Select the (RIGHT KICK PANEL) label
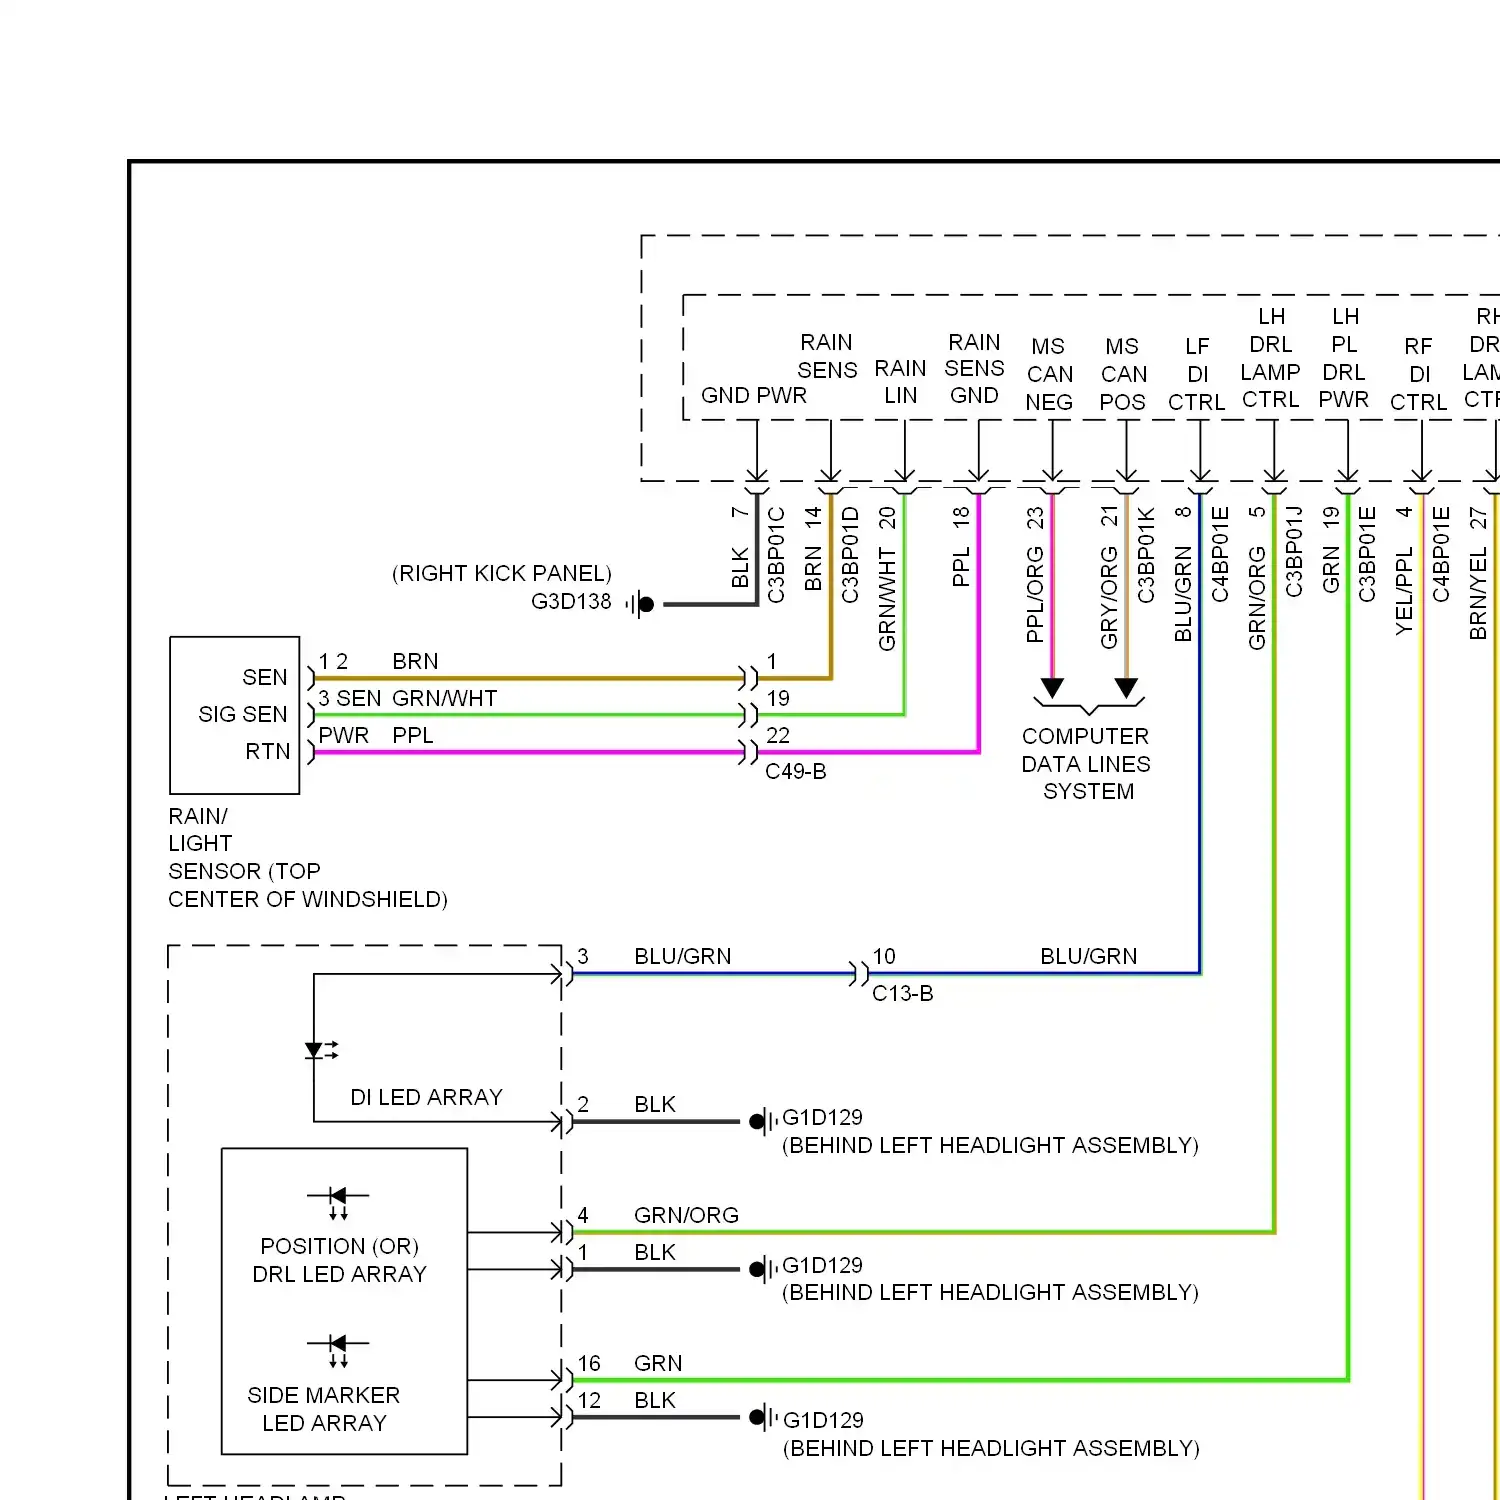The image size is (1500, 1500). point(502,574)
